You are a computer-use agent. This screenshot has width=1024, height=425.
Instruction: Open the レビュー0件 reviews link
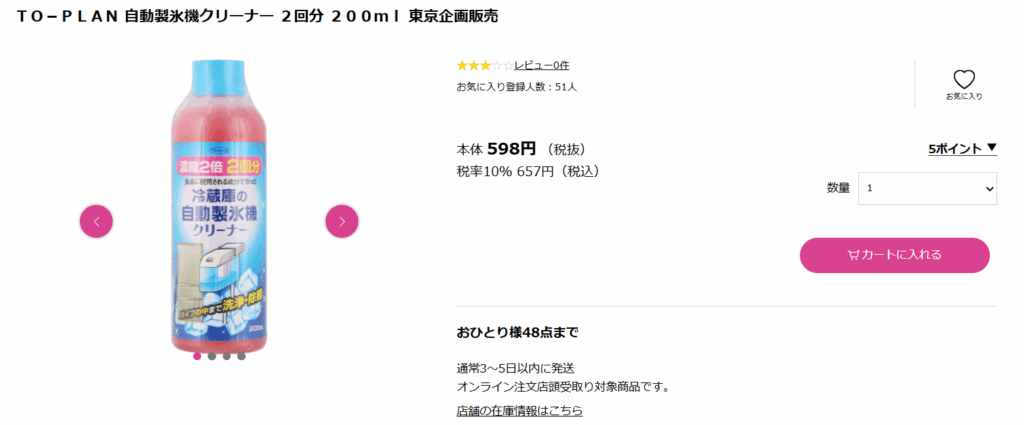[541, 65]
